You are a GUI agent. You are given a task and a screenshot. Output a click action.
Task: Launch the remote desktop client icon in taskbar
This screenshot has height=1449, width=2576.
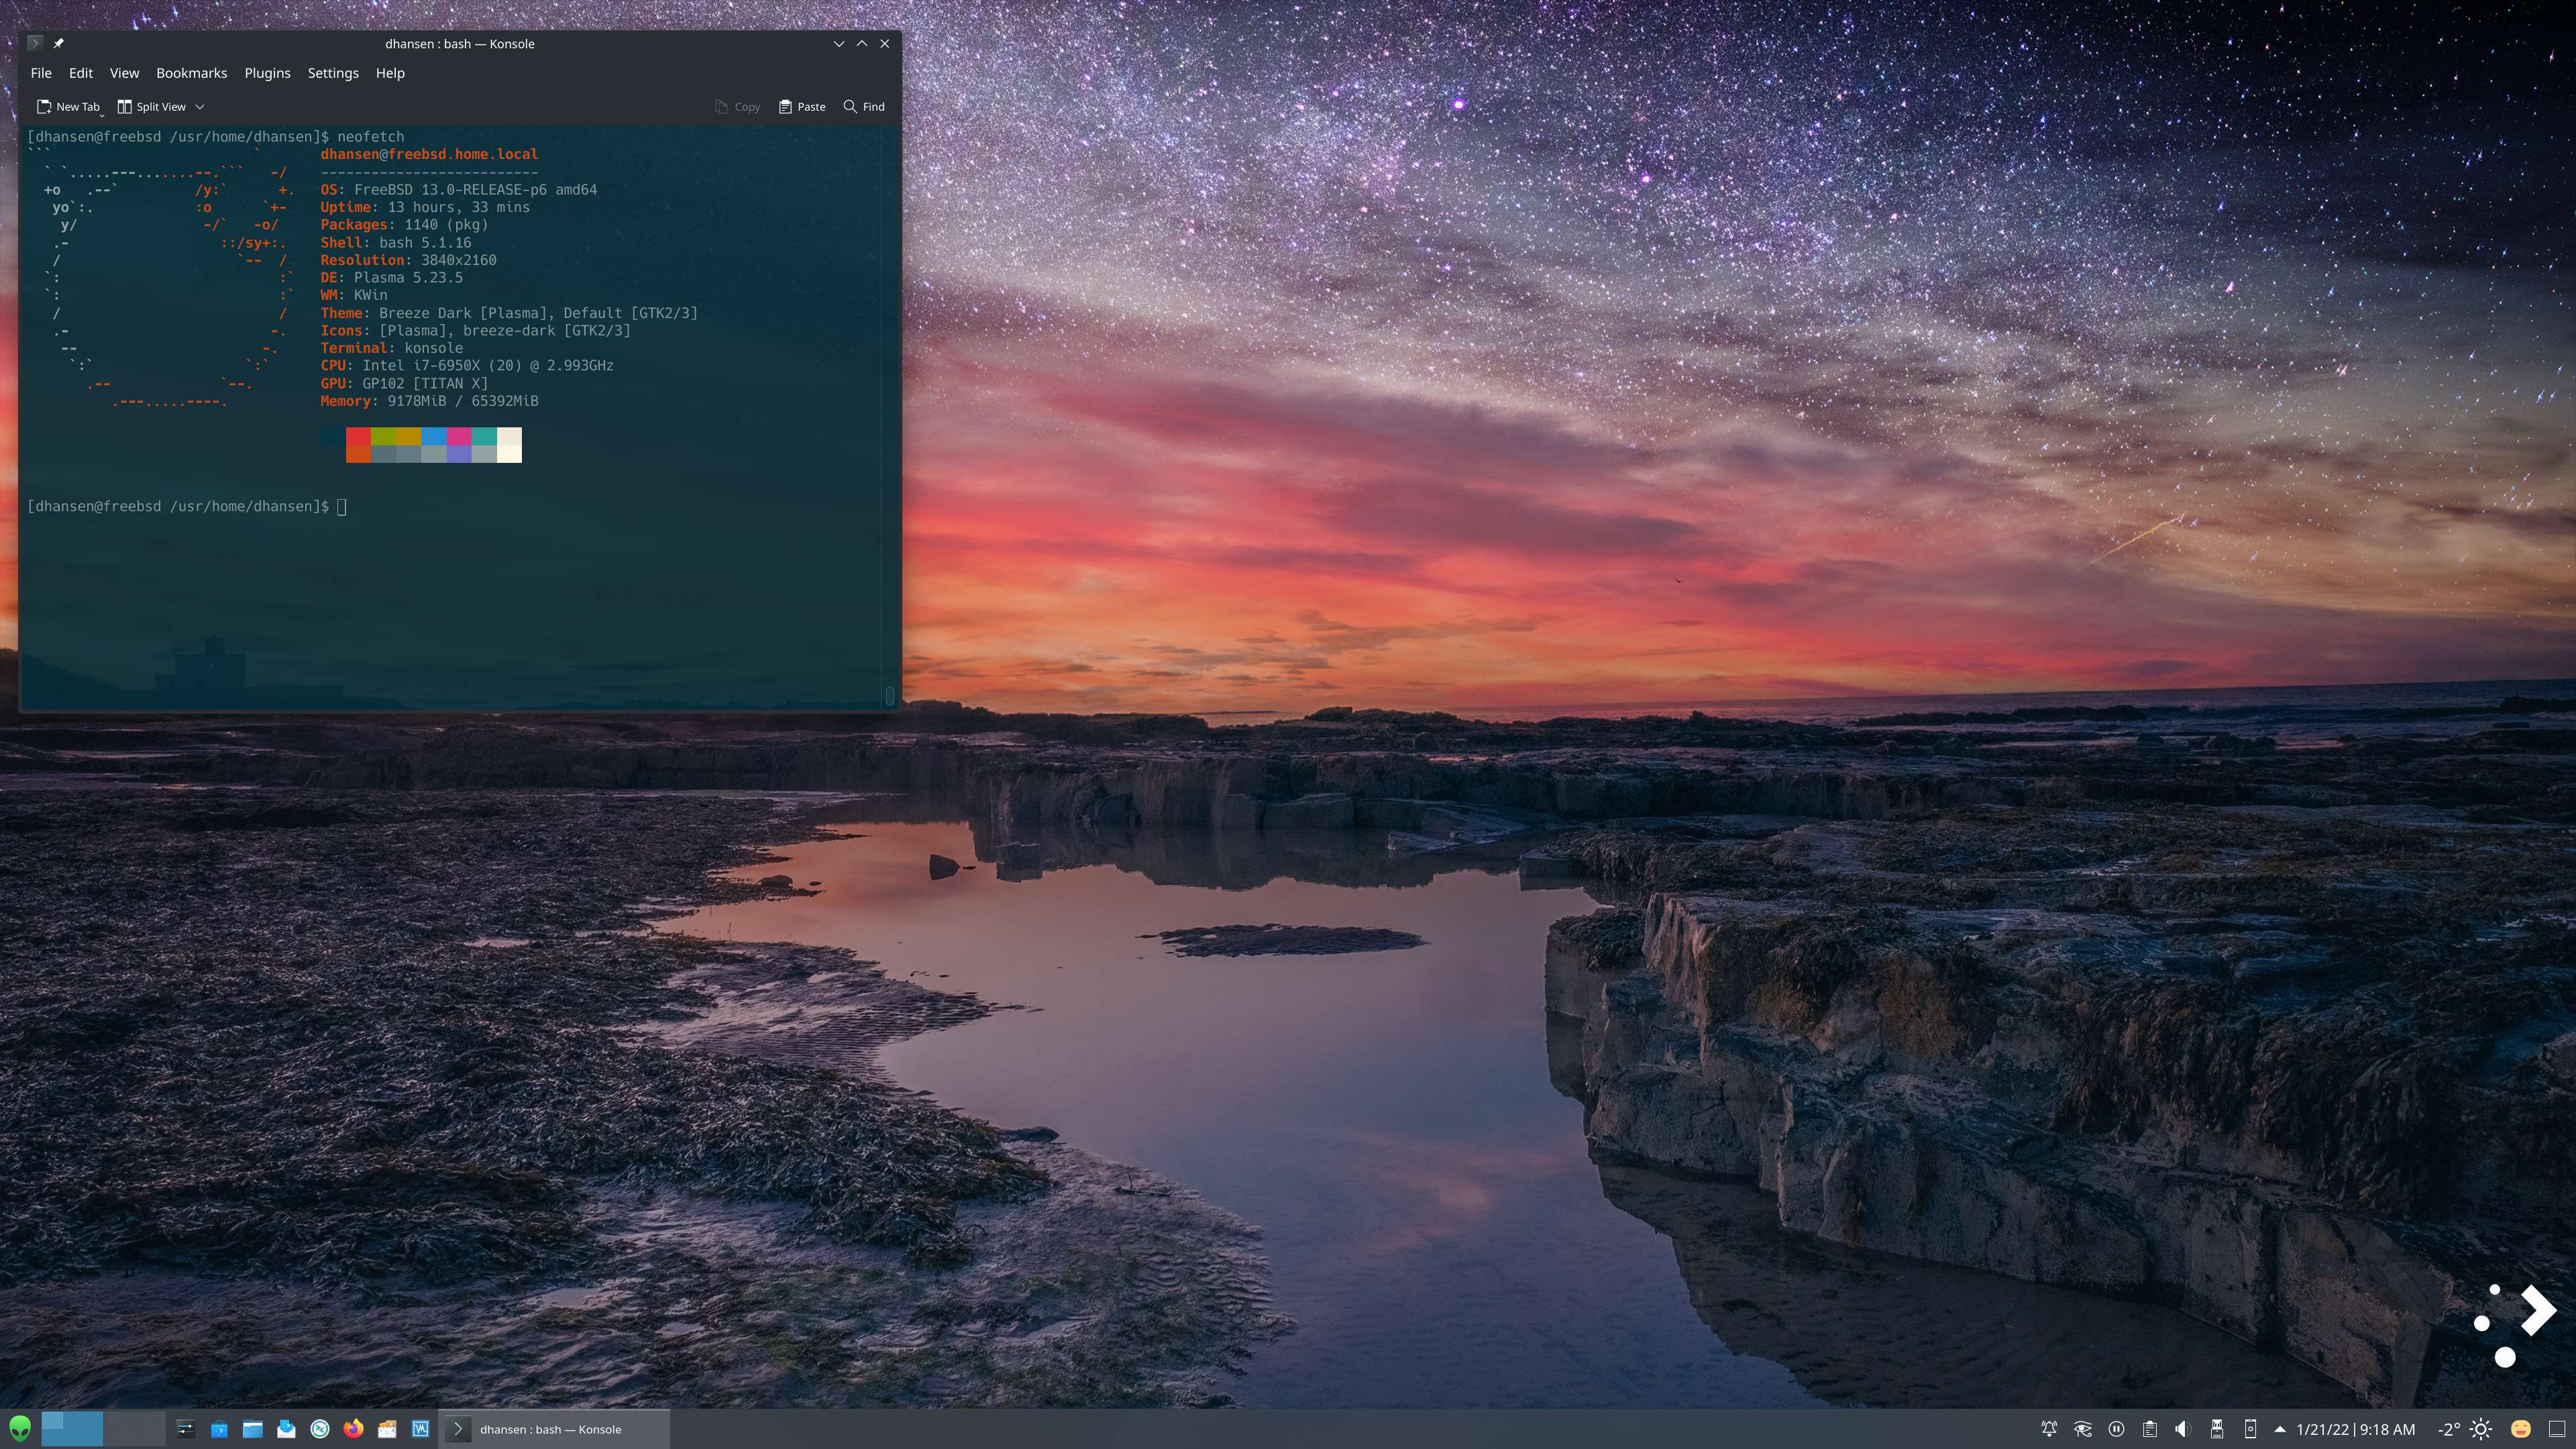point(320,1429)
